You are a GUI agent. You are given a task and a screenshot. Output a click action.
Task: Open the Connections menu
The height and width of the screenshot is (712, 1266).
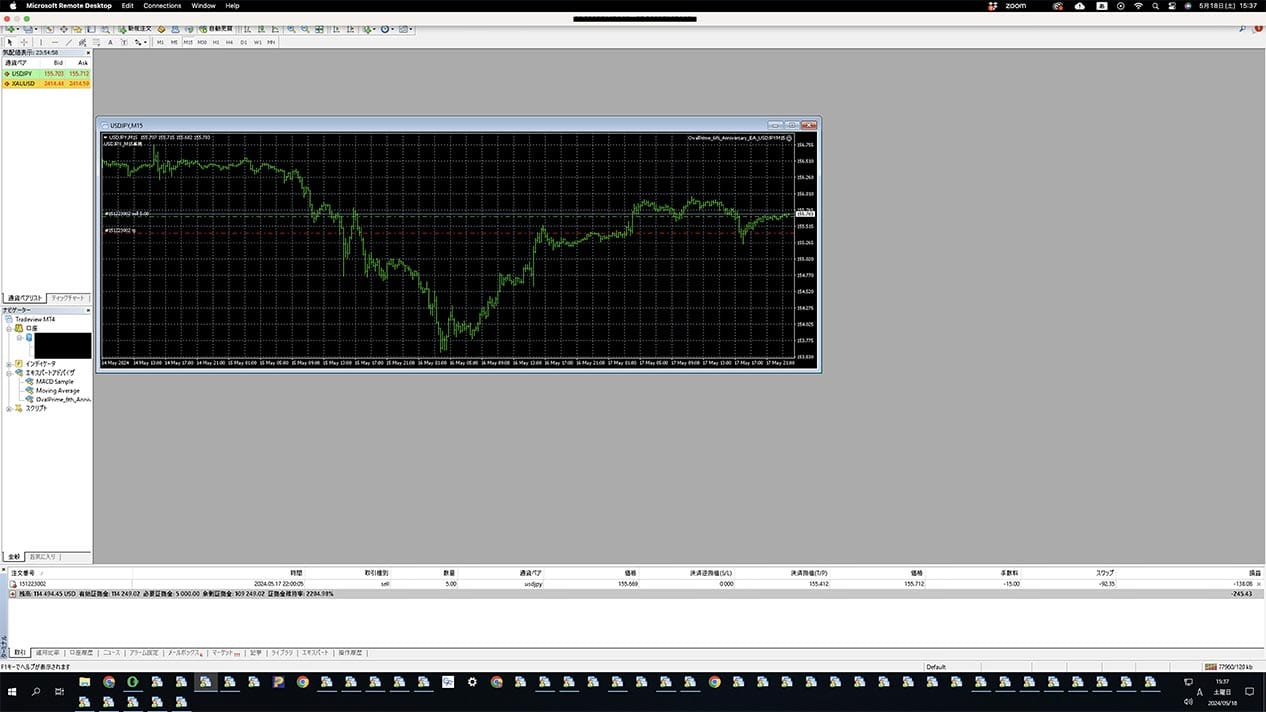tap(162, 6)
